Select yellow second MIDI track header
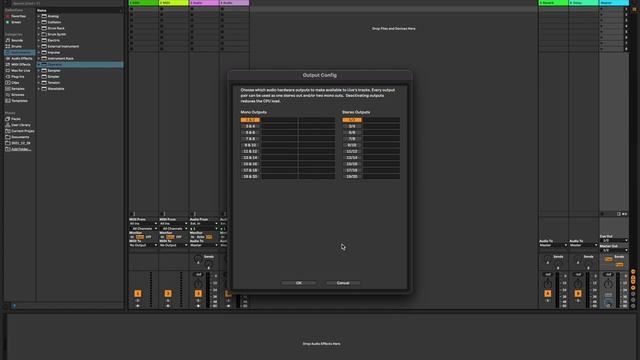 [174, 3]
